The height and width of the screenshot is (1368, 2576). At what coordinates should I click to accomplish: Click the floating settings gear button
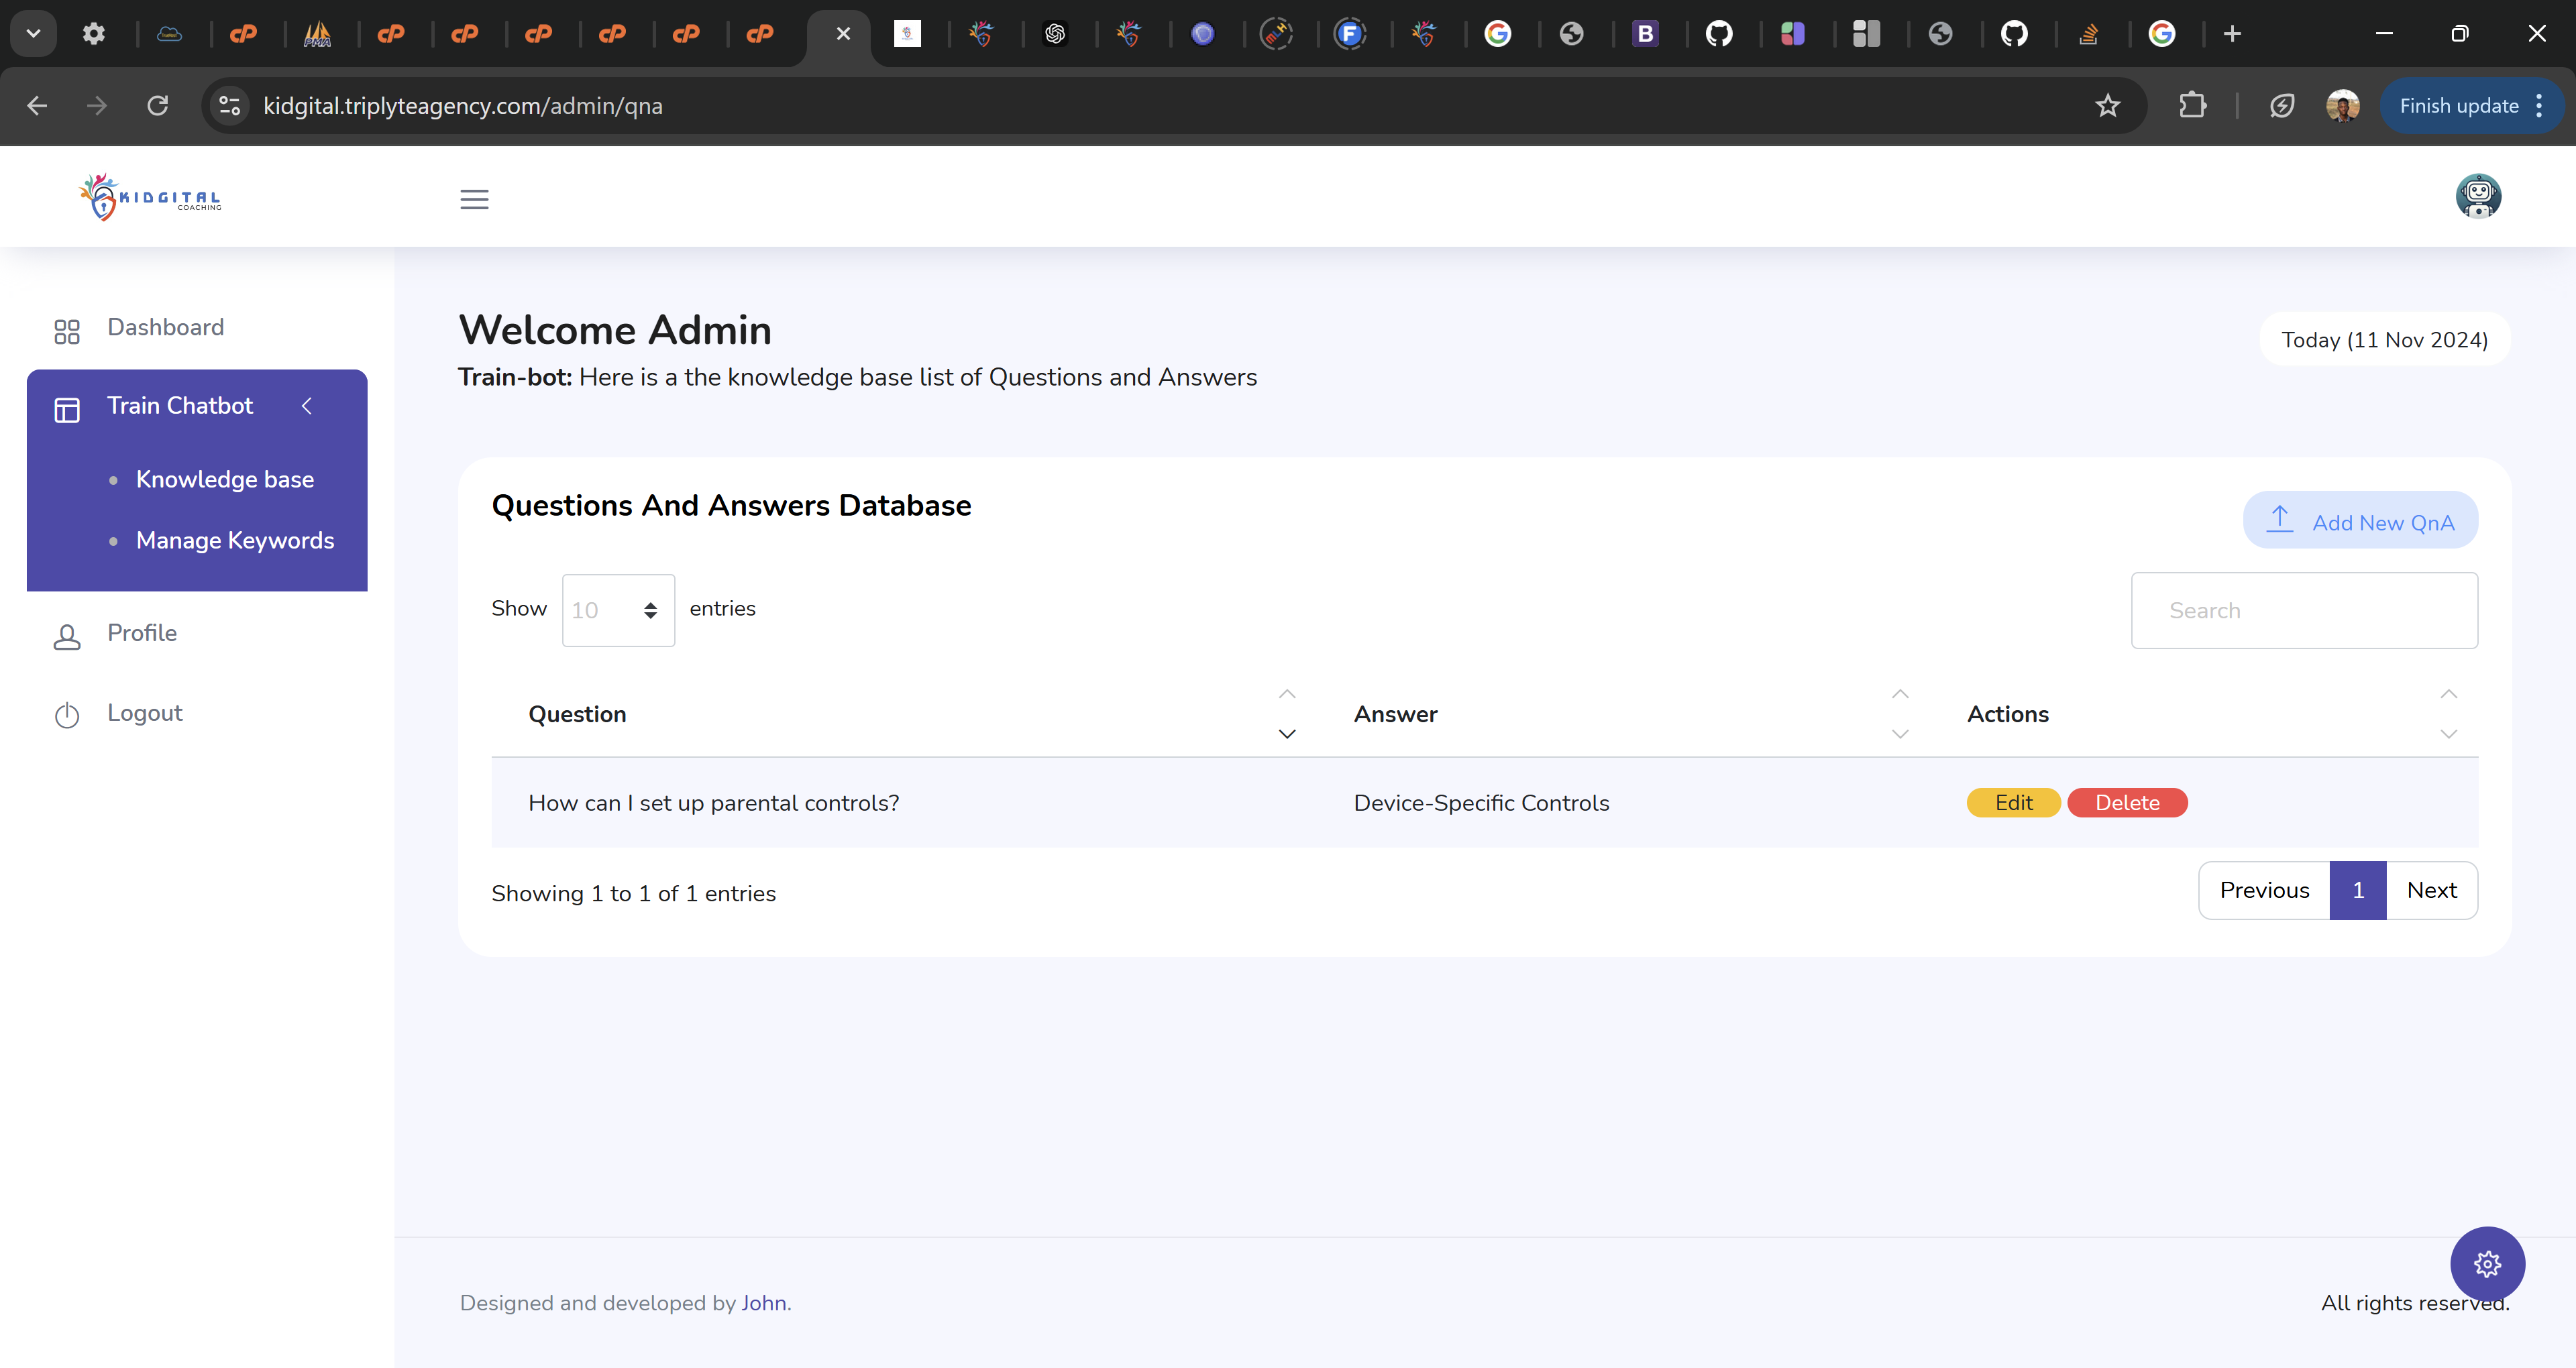pyautogui.click(x=2487, y=1264)
